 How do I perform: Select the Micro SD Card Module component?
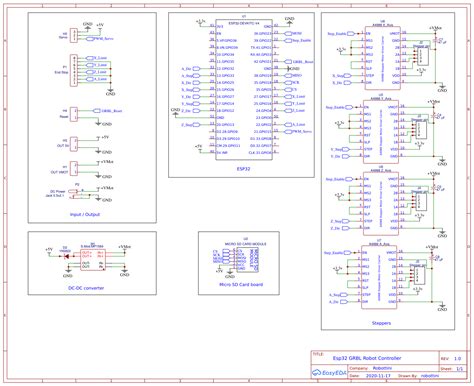coord(247,259)
